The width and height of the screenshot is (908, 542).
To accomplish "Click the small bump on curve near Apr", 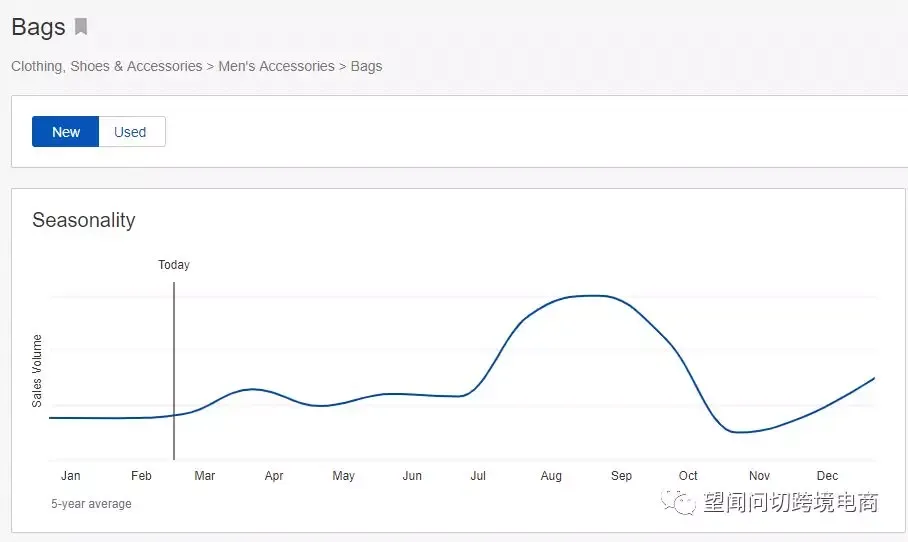I will click(x=252, y=389).
